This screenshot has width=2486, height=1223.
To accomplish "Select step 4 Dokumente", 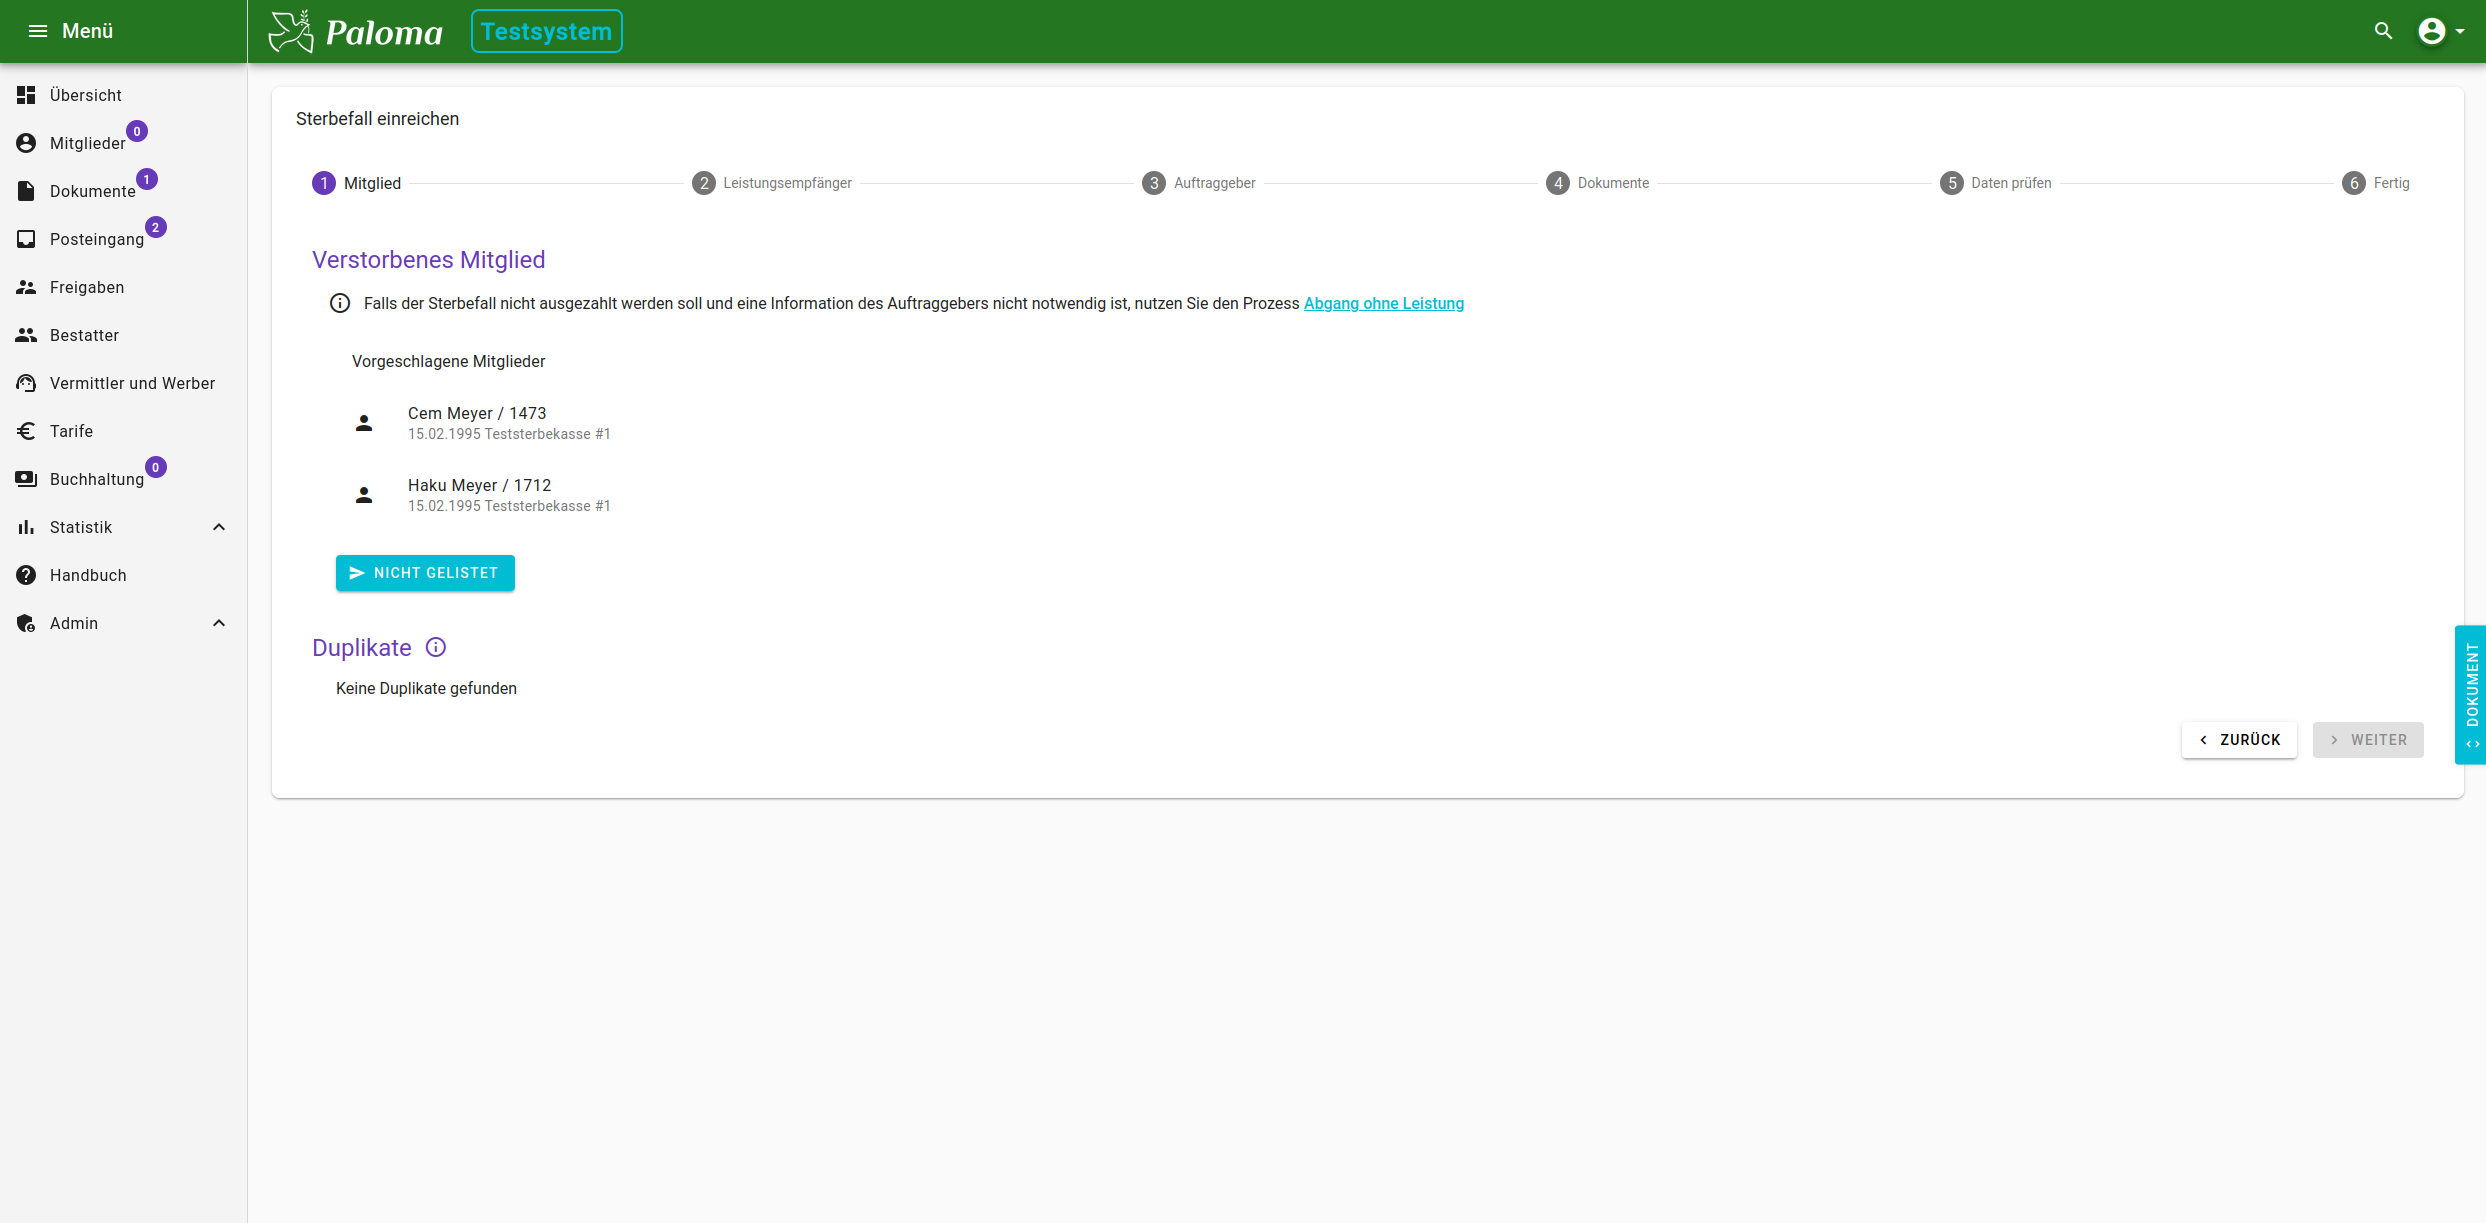I will (1598, 183).
